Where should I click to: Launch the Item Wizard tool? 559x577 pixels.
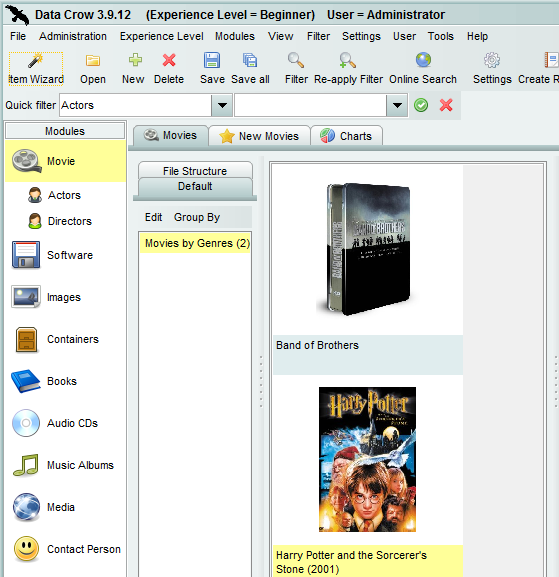pyautogui.click(x=36, y=69)
